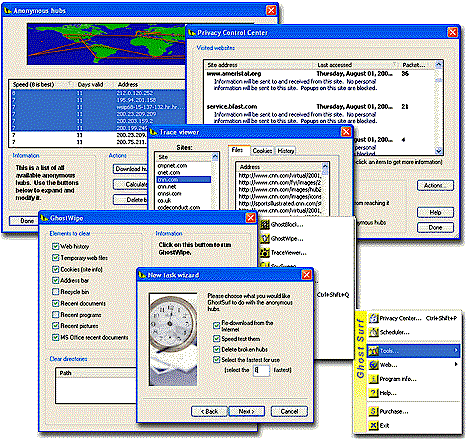
Task: Sort by Speed column header
Action: pyautogui.click(x=42, y=84)
